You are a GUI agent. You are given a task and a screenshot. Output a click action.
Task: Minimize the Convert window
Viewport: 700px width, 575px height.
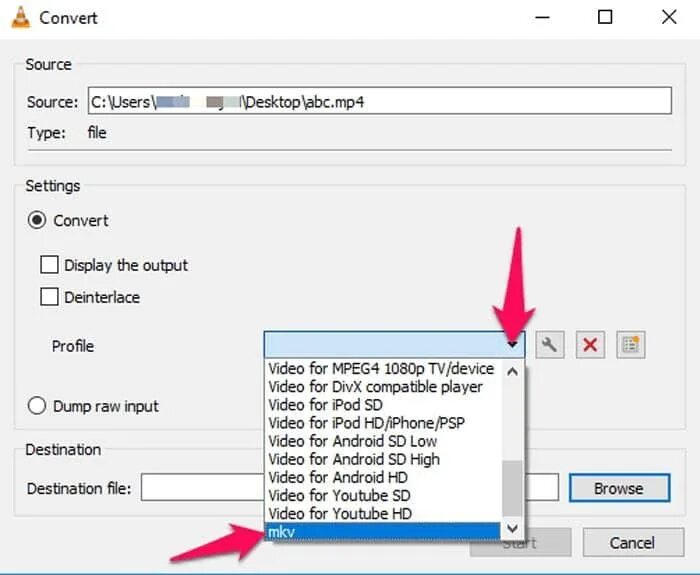(x=542, y=17)
